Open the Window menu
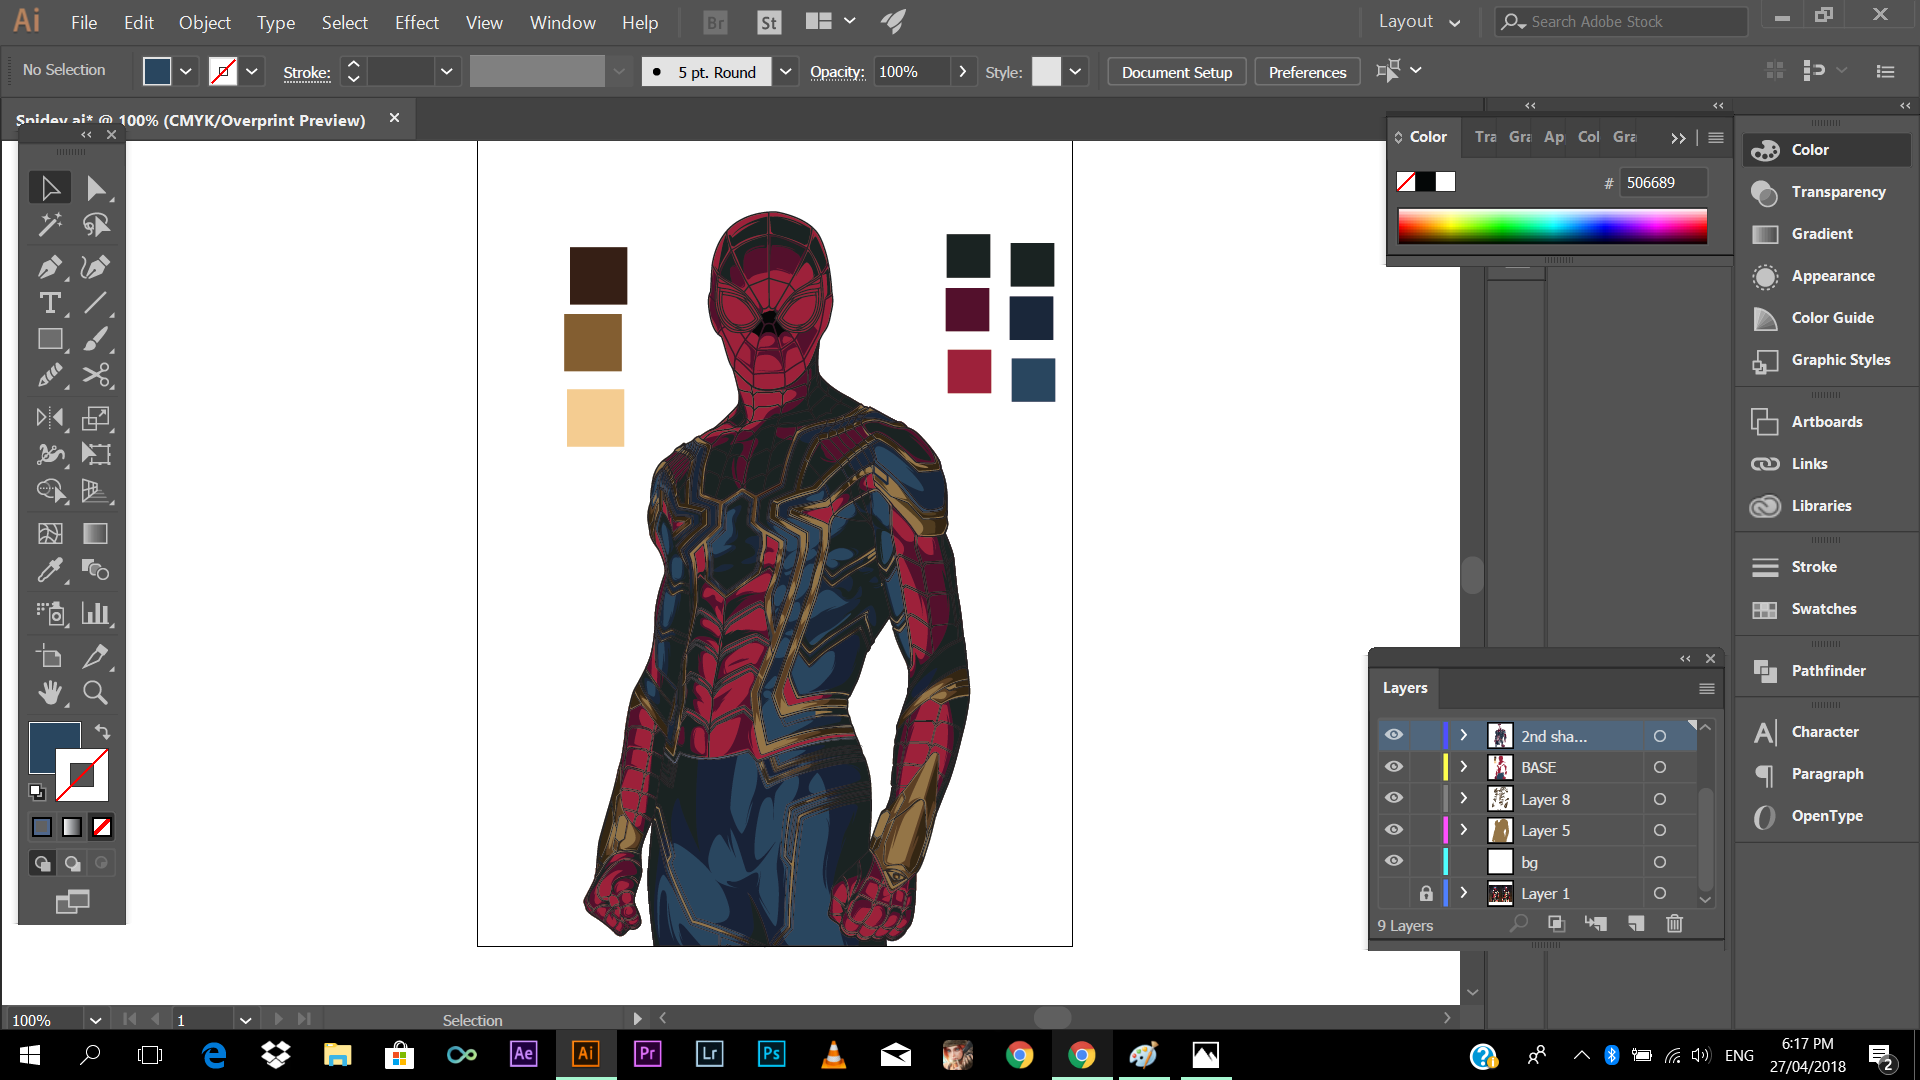This screenshot has width=1920, height=1080. click(x=562, y=22)
